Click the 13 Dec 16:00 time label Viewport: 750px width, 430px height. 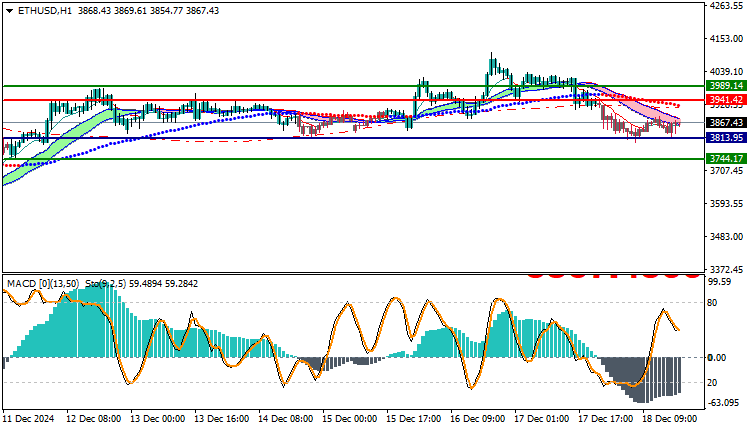point(221,419)
